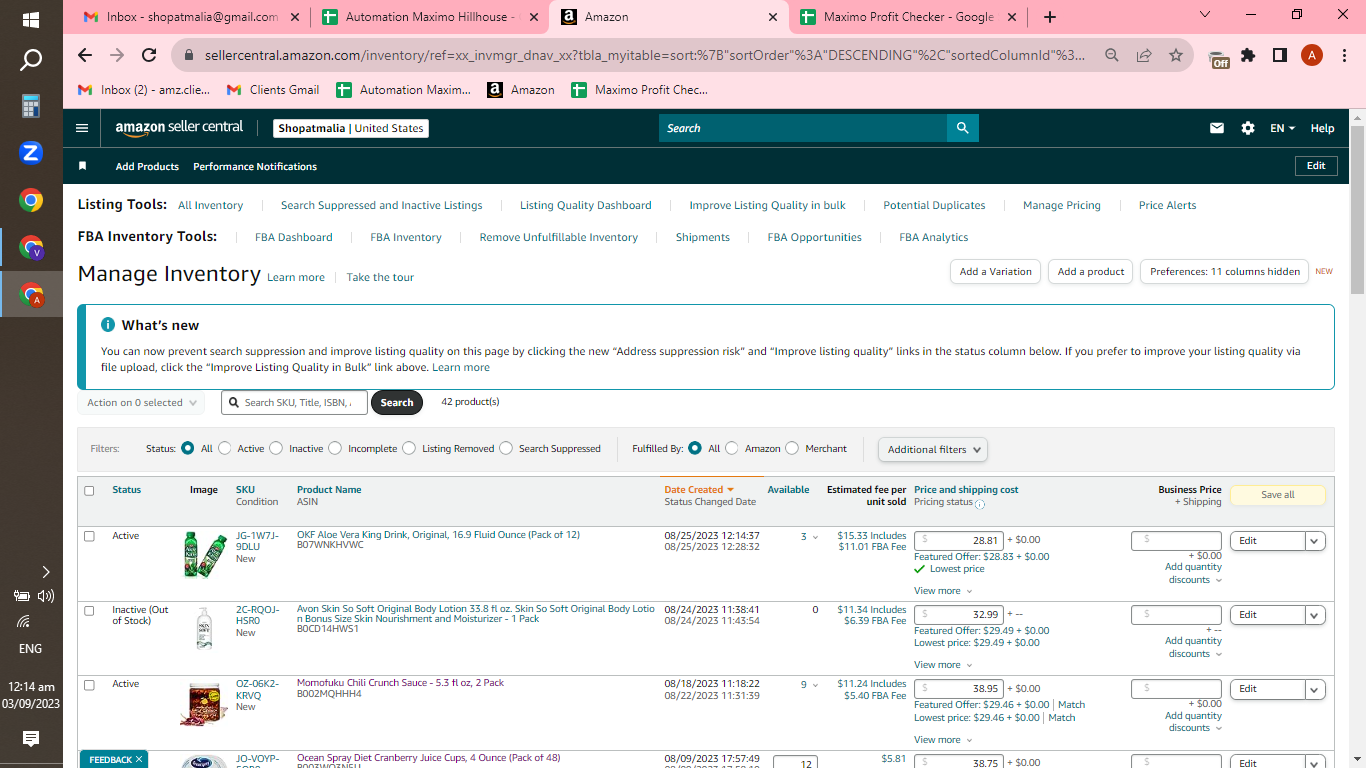
Task: Open Edit dropdown arrow for Avon lotion row
Action: (1315, 615)
